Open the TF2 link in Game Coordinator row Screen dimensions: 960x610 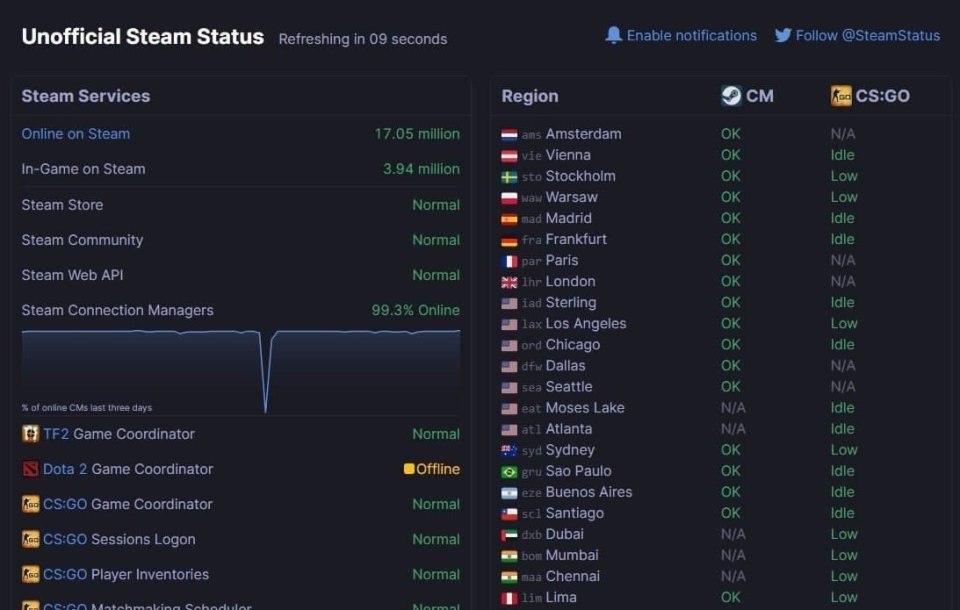click(56, 434)
